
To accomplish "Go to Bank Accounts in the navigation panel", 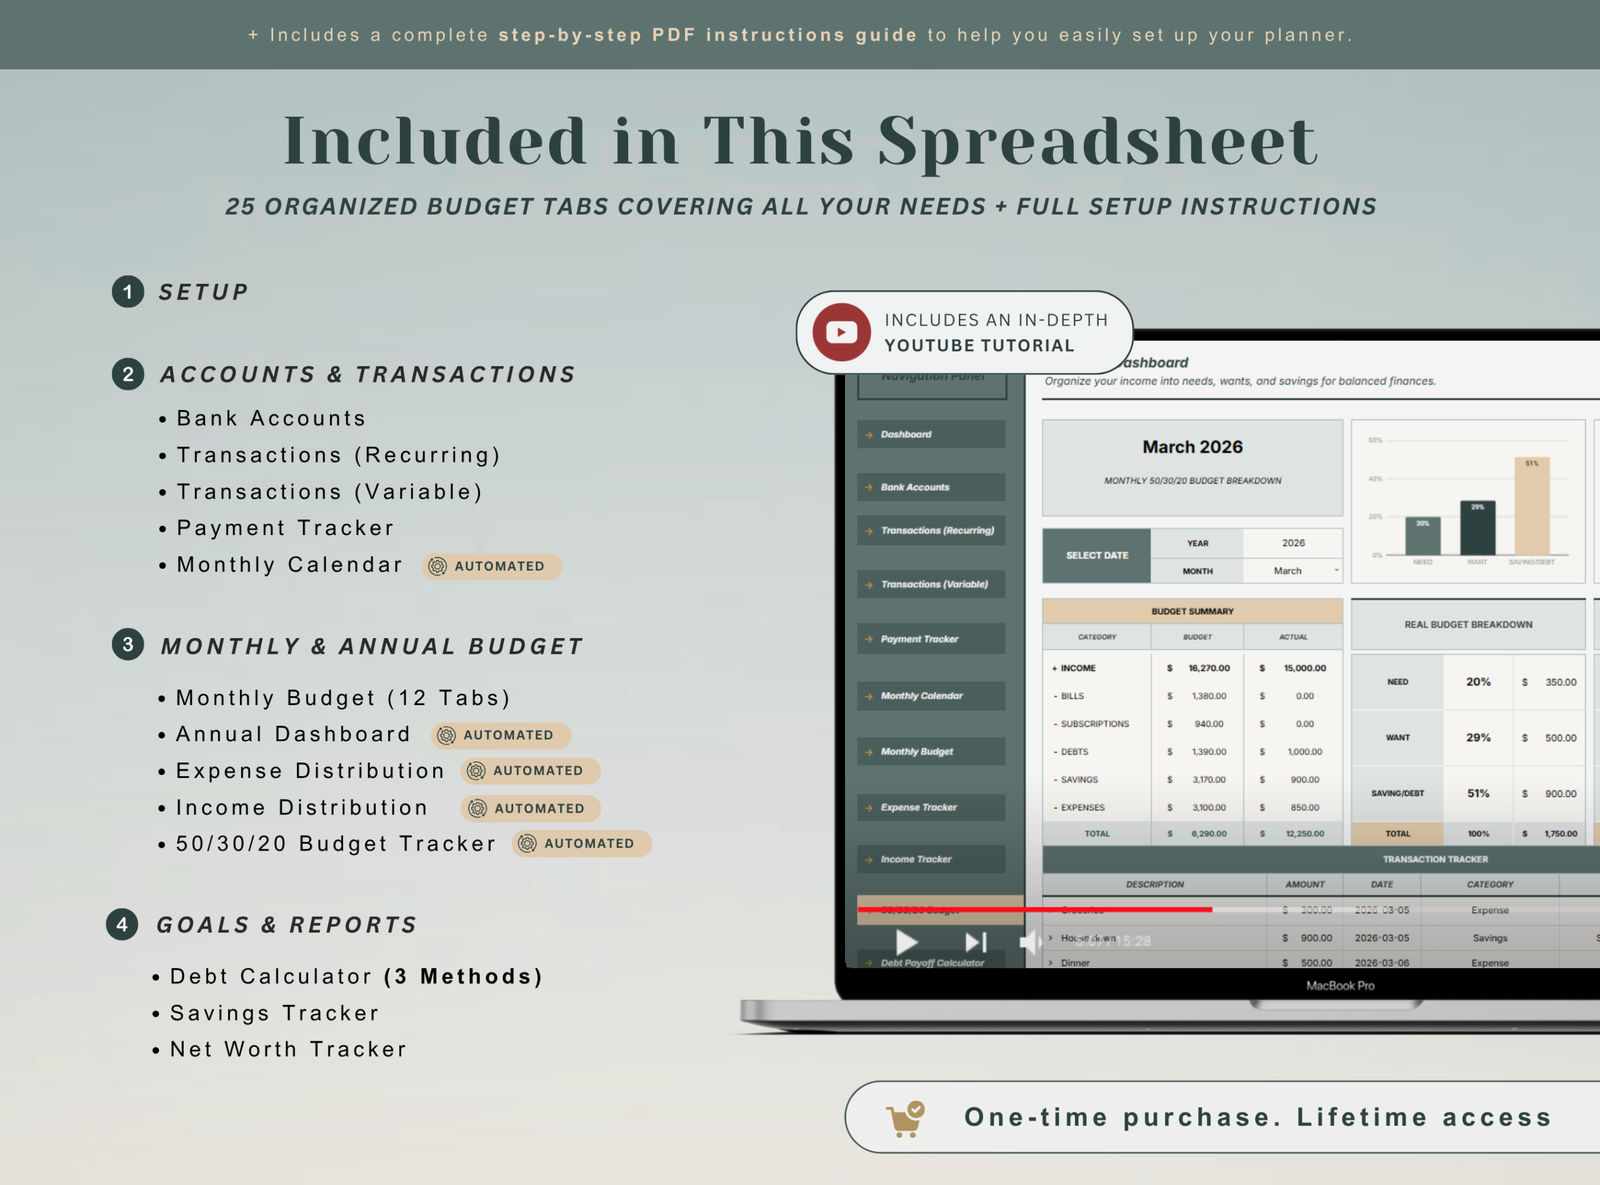I will 931,487.
